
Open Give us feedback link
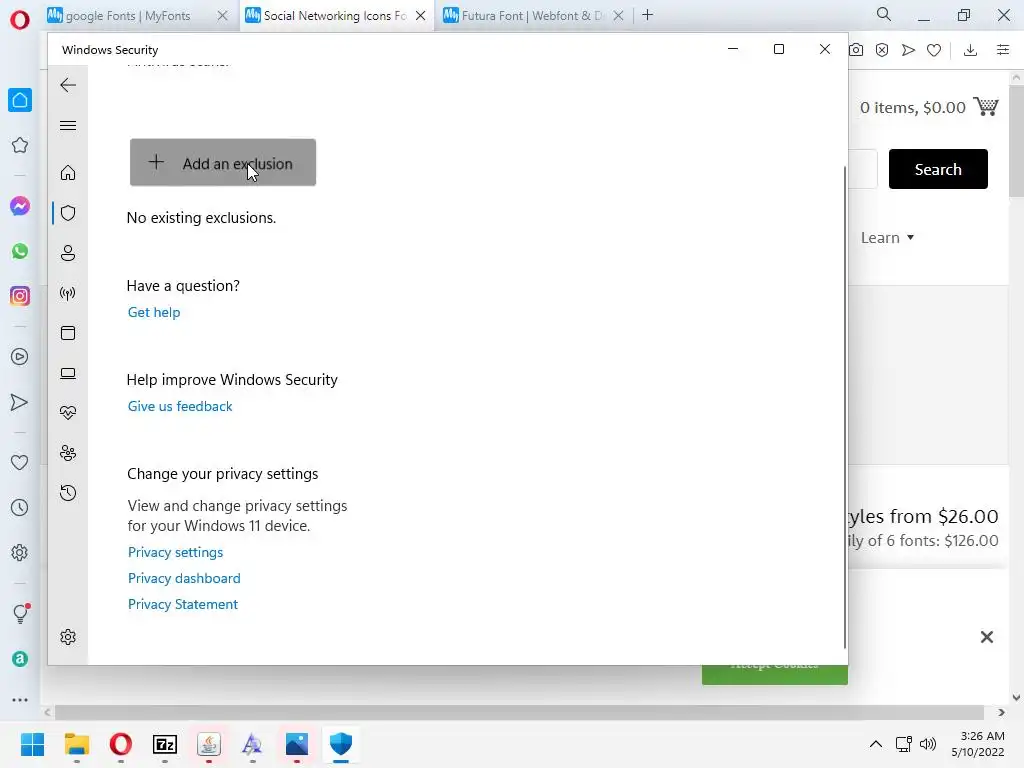(180, 406)
